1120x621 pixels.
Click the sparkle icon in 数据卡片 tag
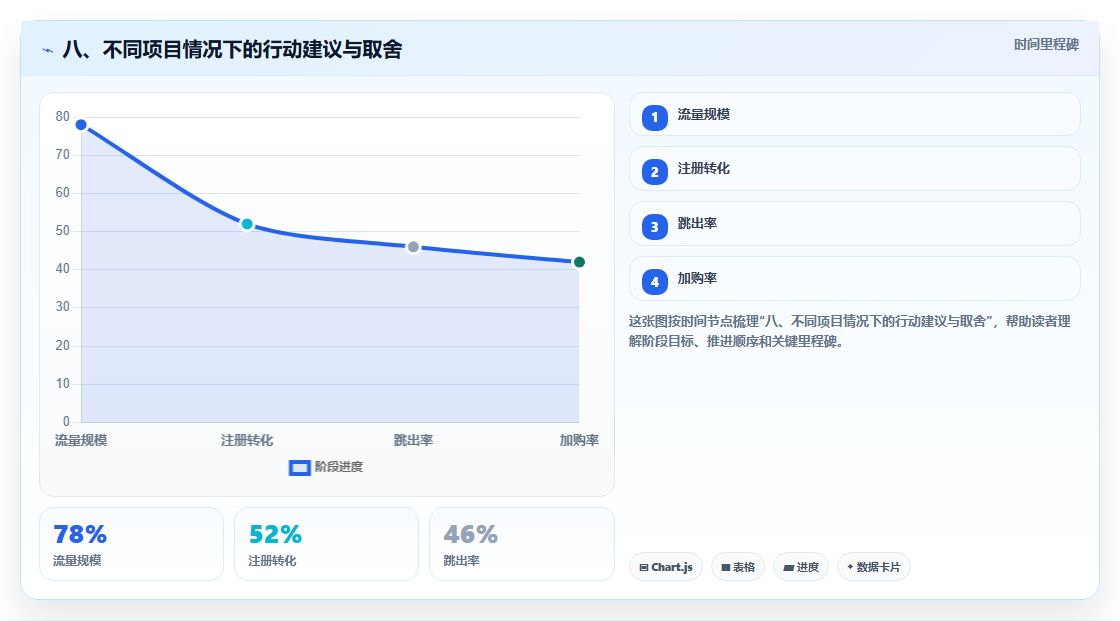coord(850,567)
